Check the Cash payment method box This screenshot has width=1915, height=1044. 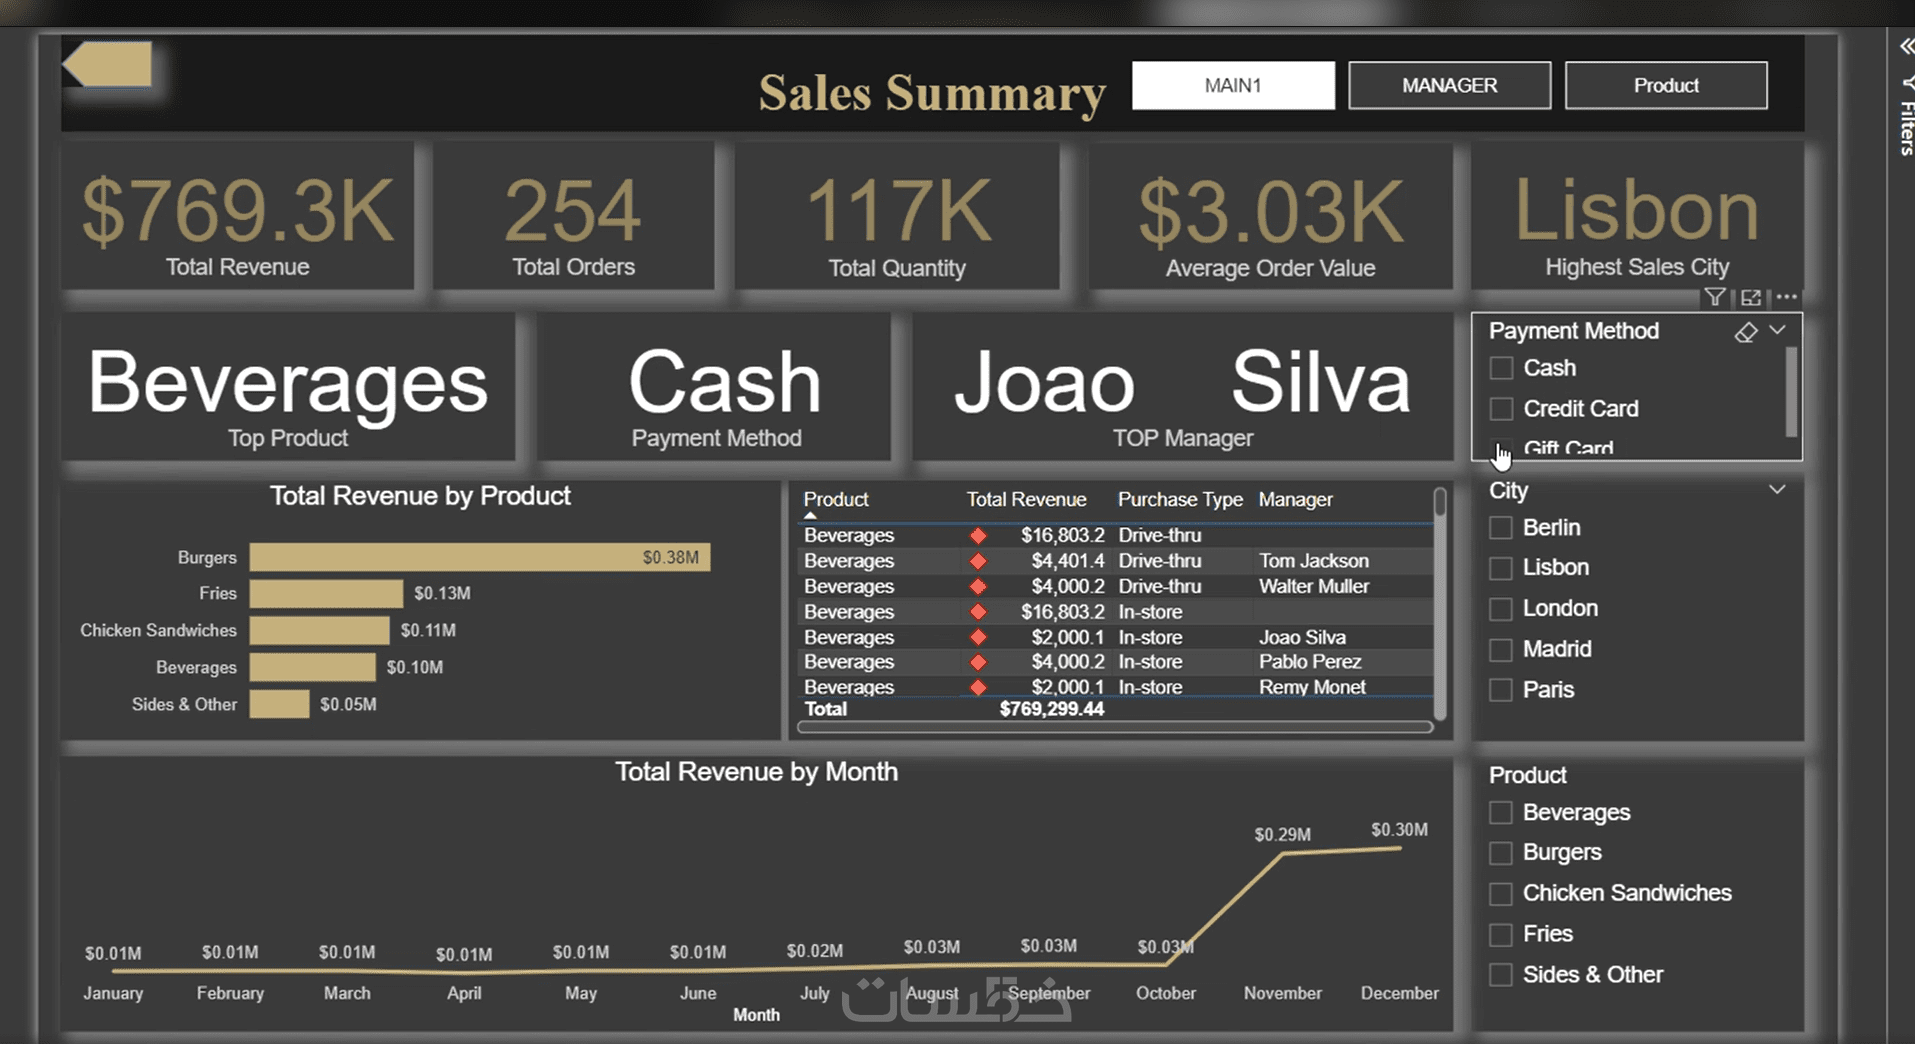[x=1501, y=368]
